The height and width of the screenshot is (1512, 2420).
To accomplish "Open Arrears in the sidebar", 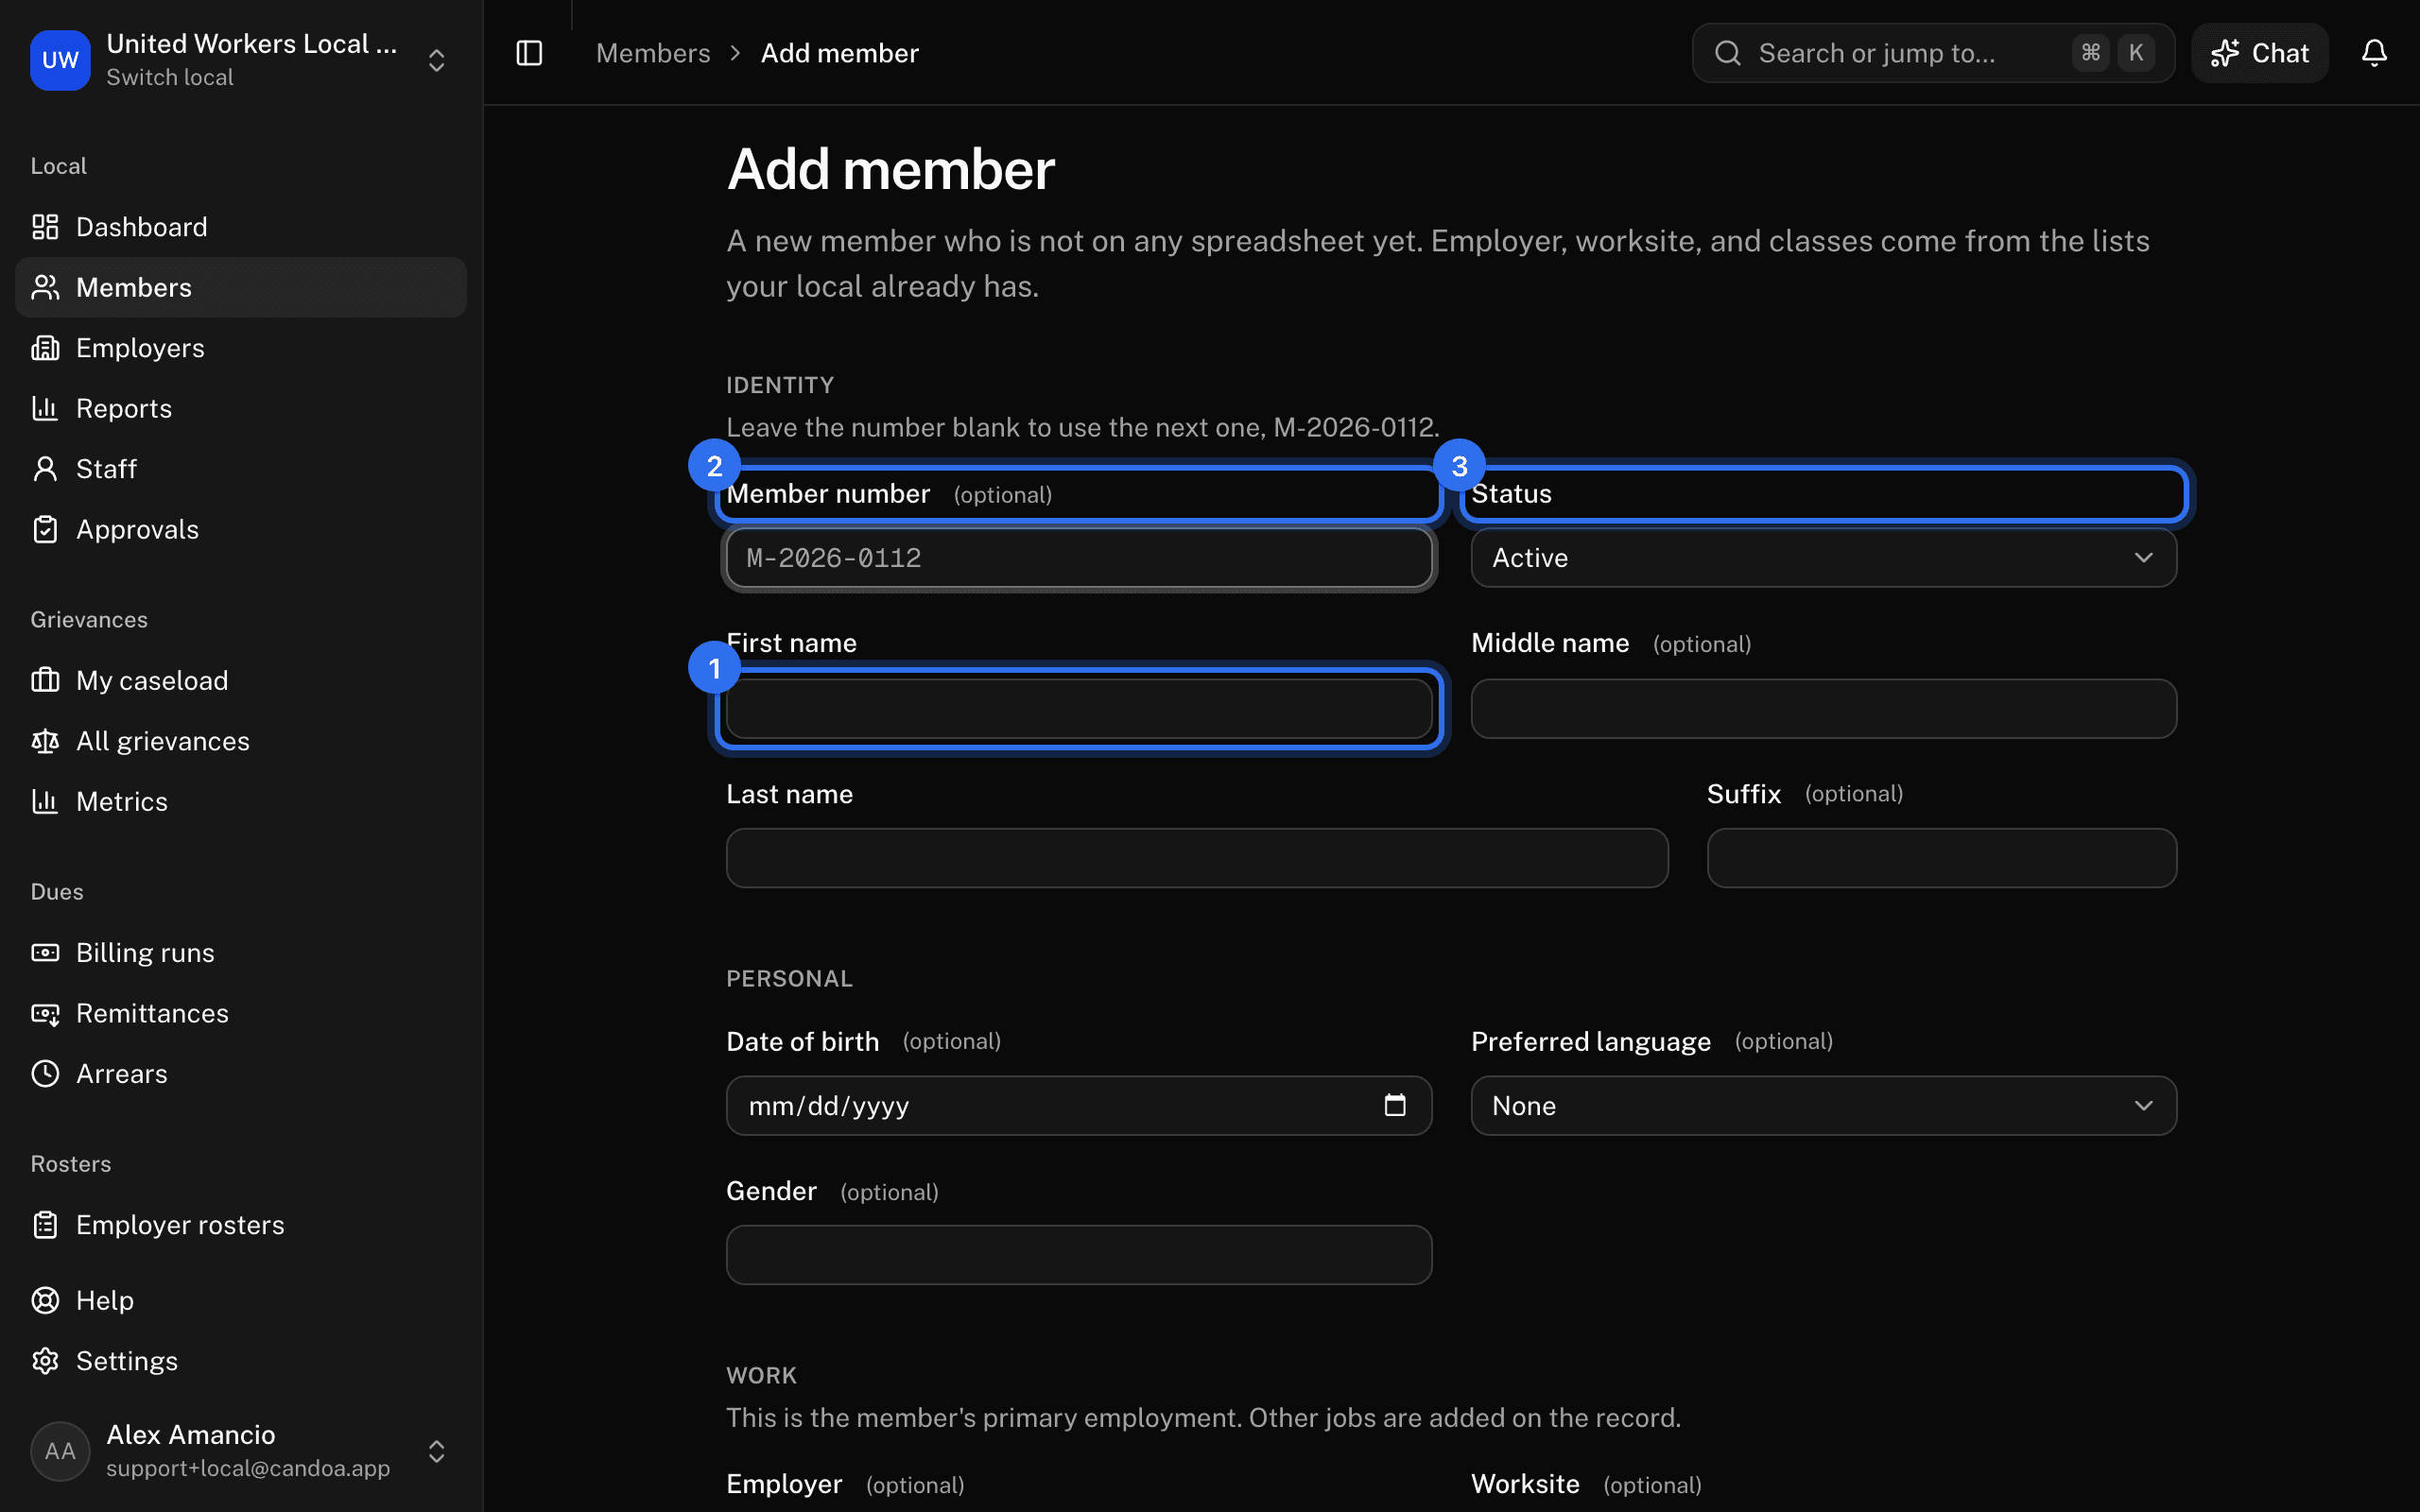I will tap(241, 1073).
